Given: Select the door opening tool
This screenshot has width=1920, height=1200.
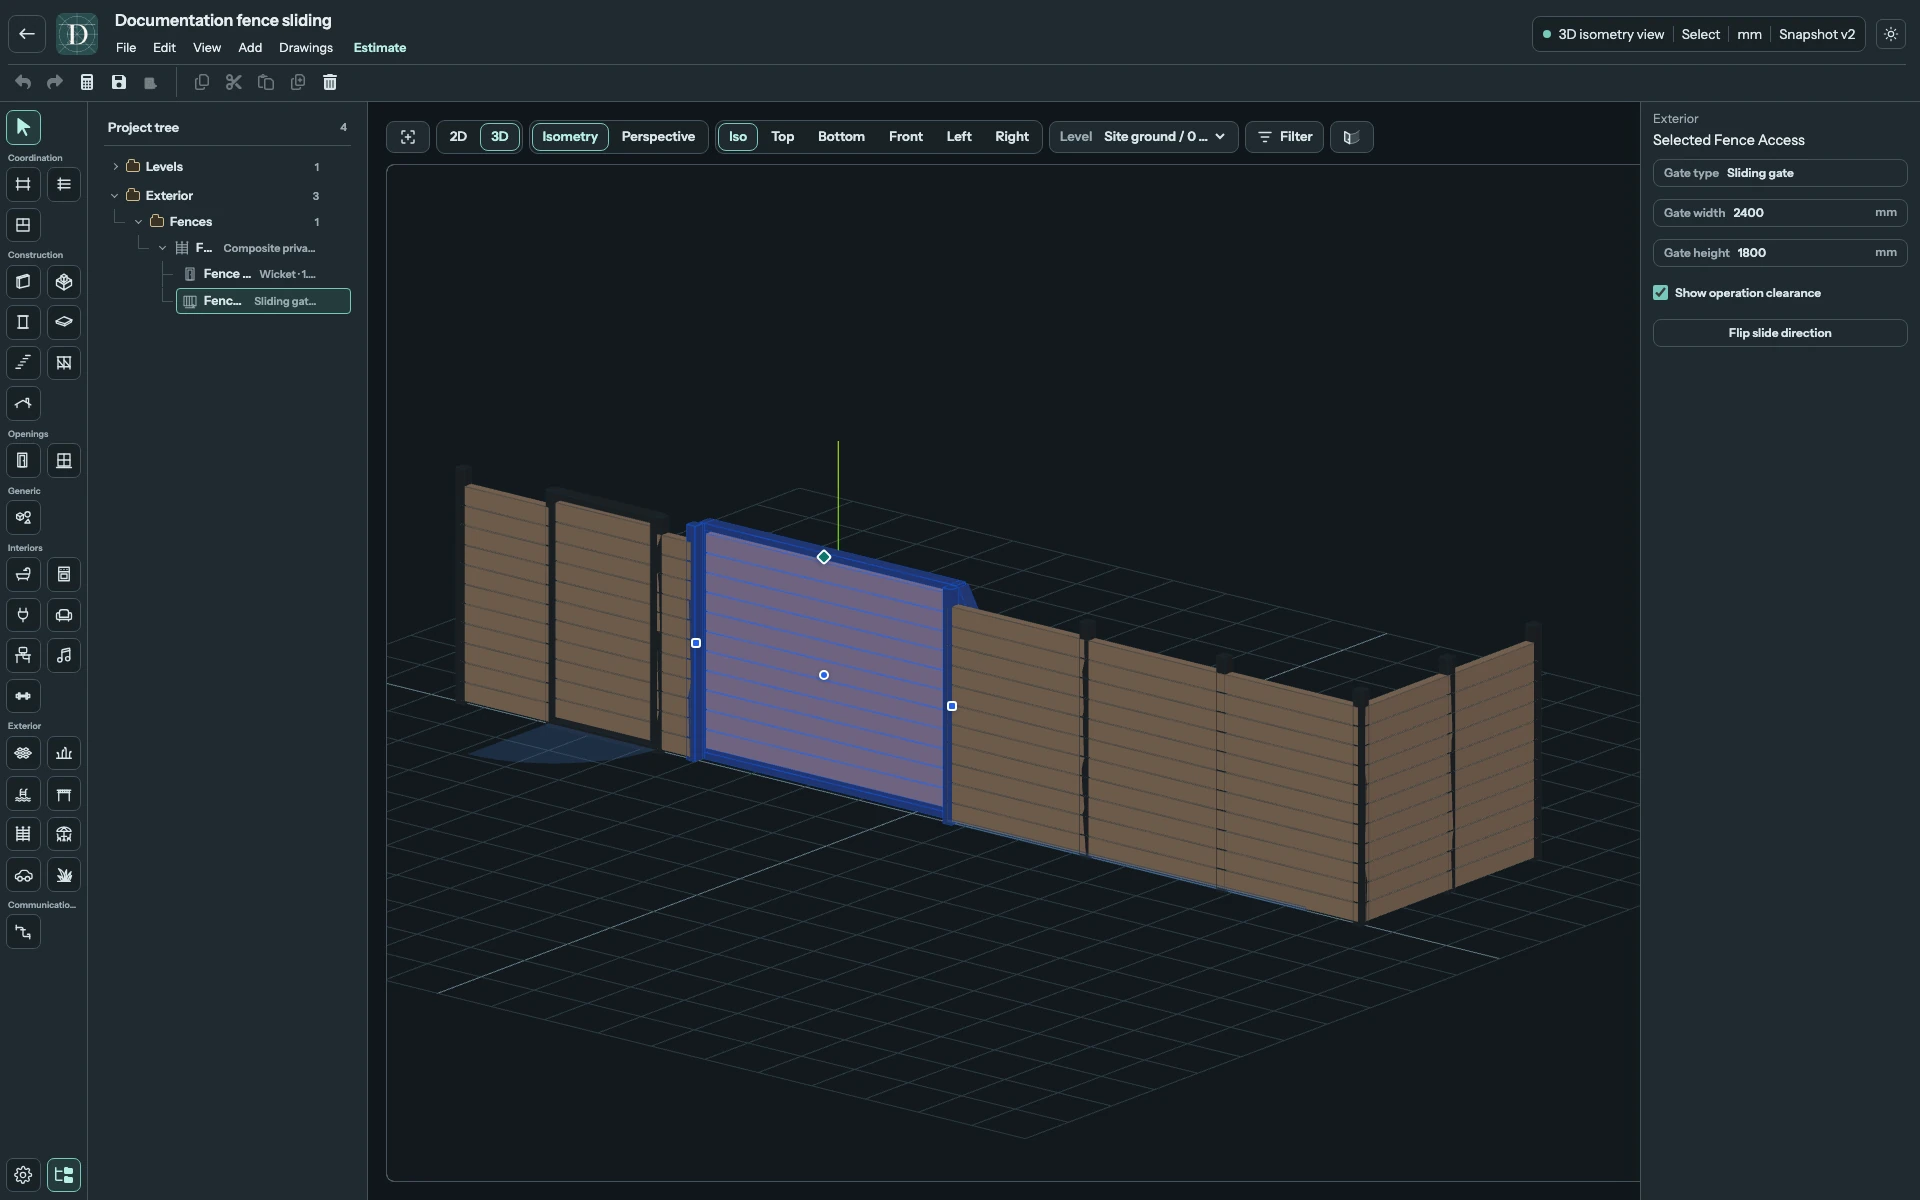Looking at the screenshot, I should [x=23, y=461].
